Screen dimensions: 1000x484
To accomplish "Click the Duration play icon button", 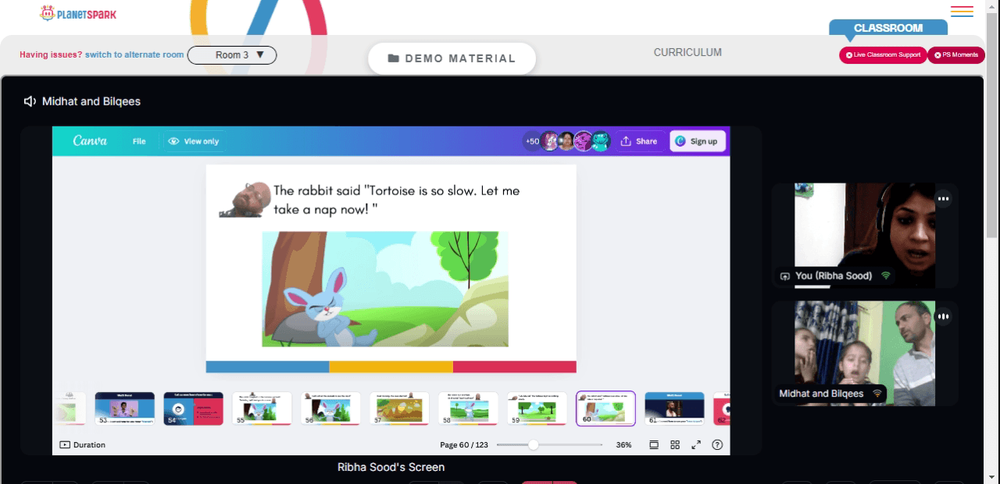I will [82, 444].
